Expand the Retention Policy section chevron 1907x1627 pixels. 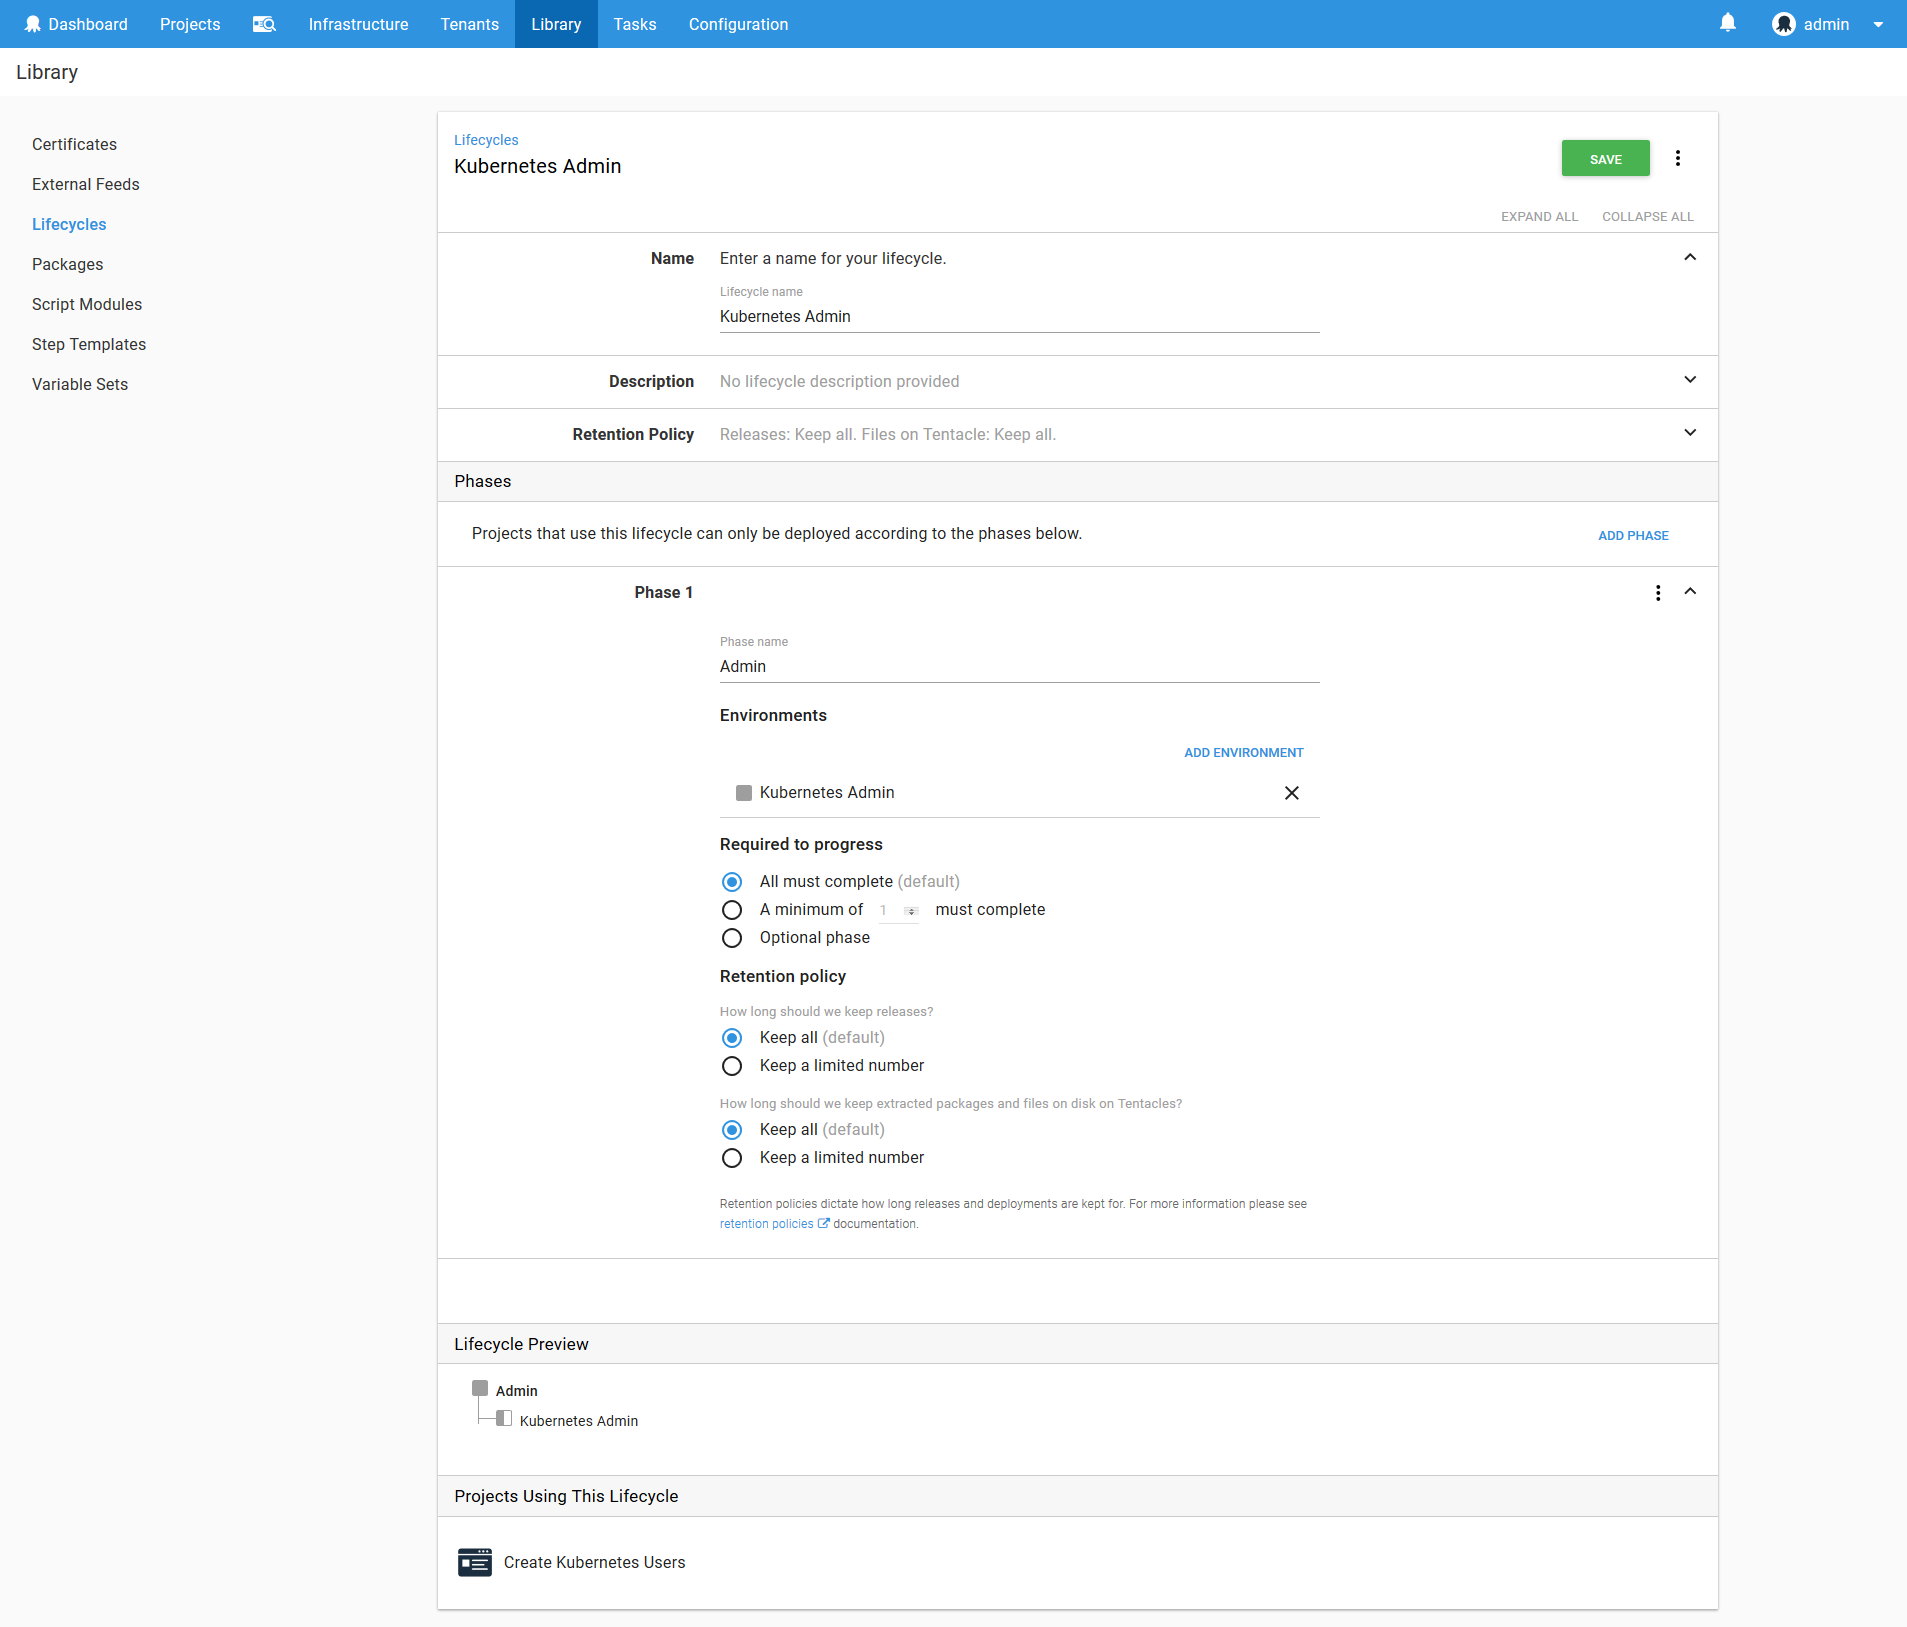click(1689, 433)
